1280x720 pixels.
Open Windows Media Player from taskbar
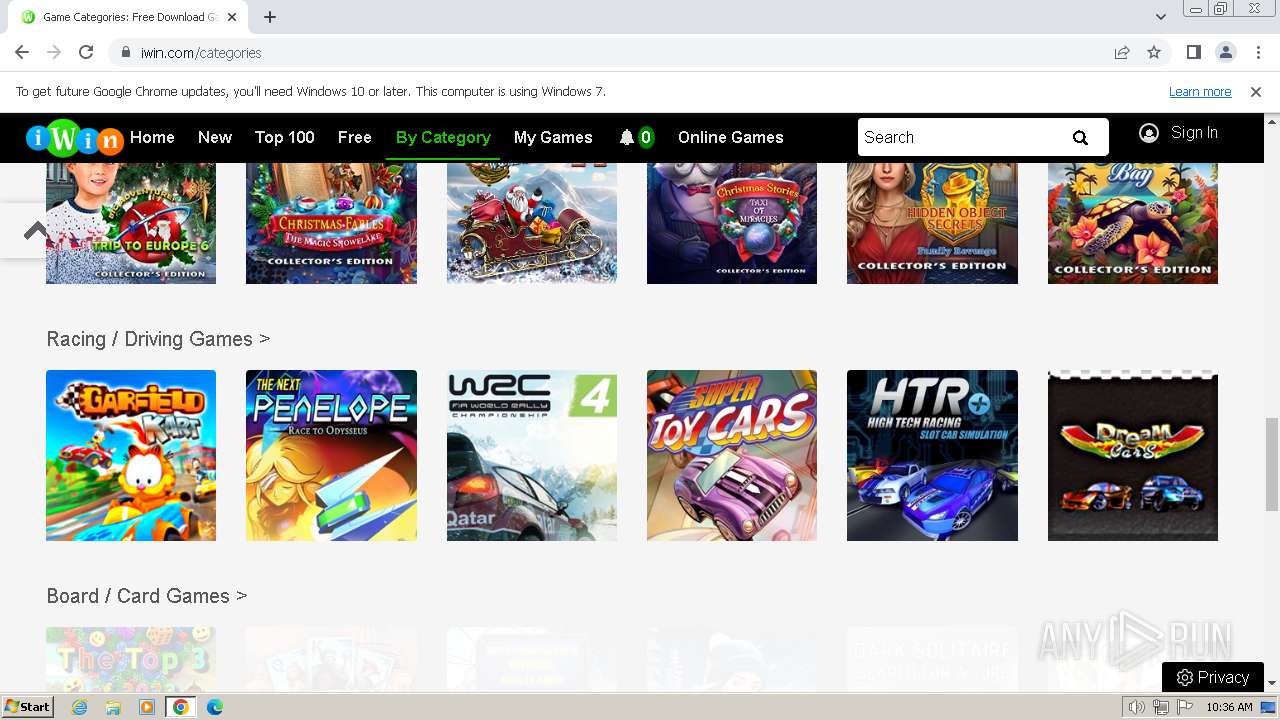tap(147, 707)
